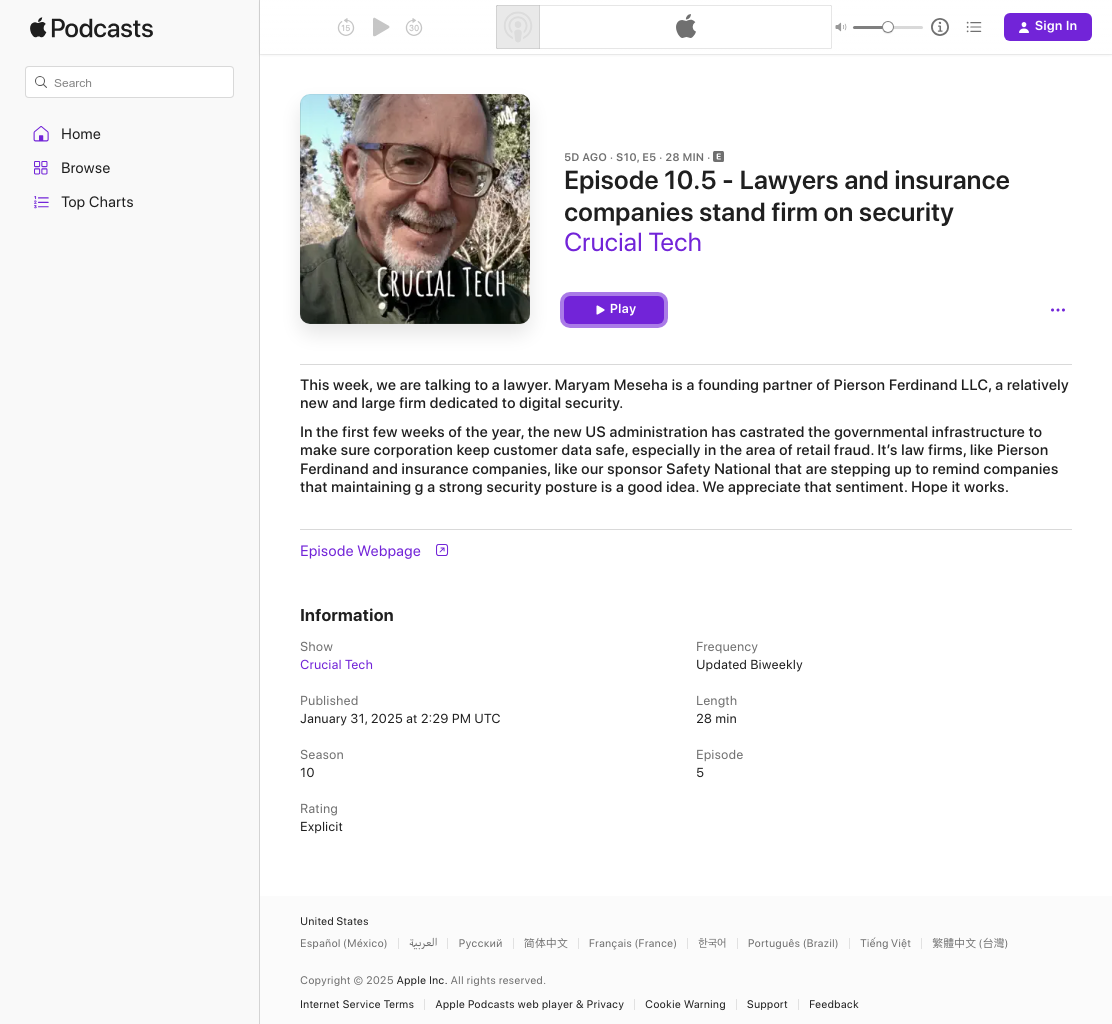Open Crucial Tech under Show information
1112x1024 pixels.
336,664
